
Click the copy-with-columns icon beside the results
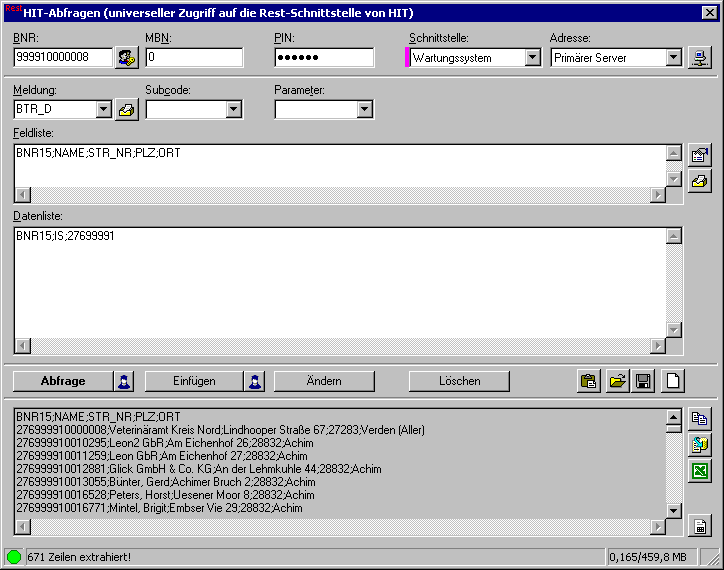(x=700, y=445)
